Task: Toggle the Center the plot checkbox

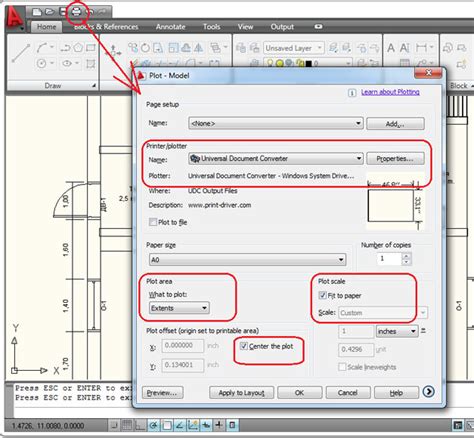Action: point(244,346)
